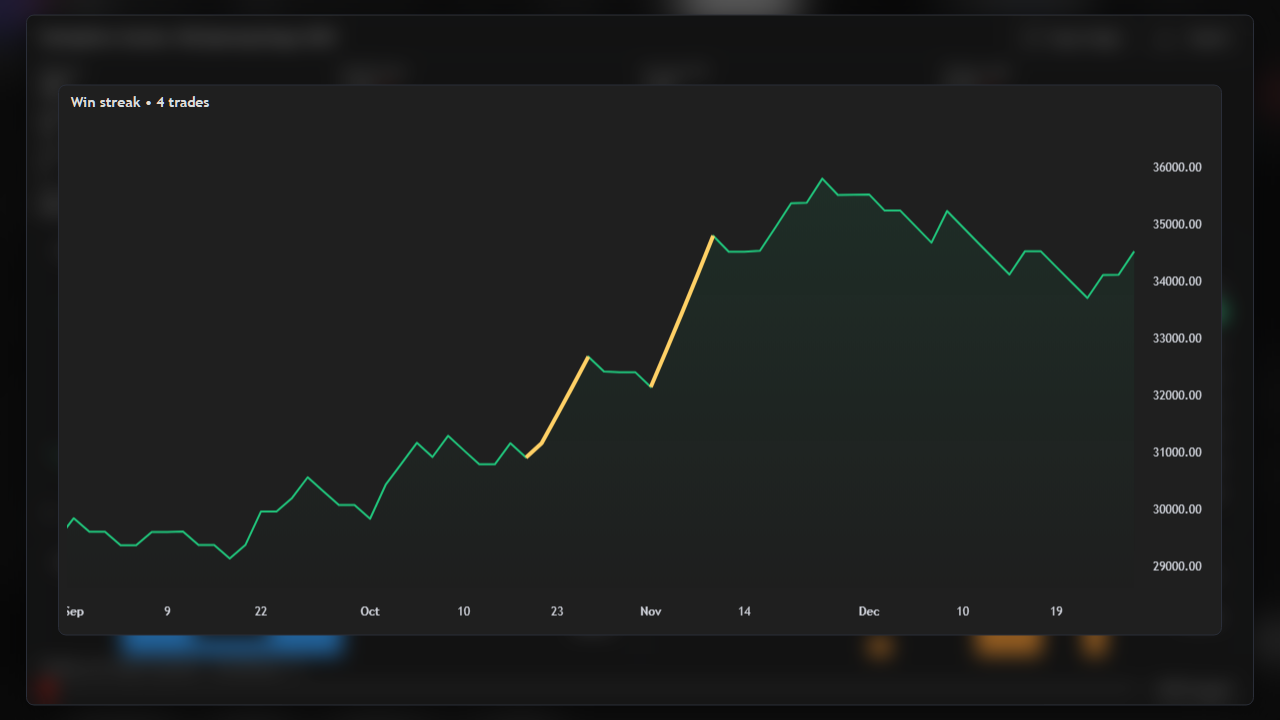
Task: Click the 33000.00 price axis label
Action: (x=1177, y=338)
